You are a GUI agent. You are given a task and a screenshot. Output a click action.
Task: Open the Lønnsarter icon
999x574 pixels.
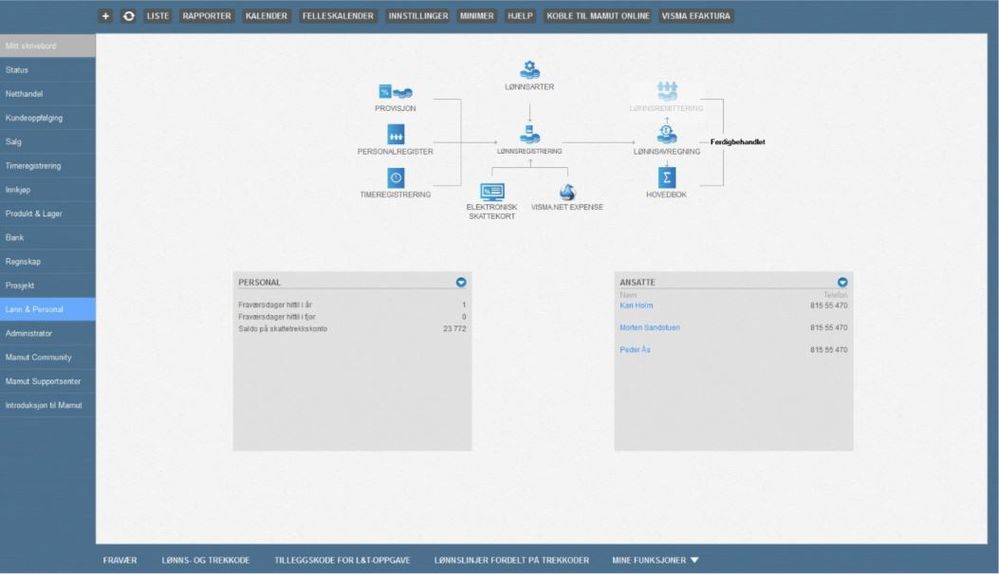click(x=529, y=69)
